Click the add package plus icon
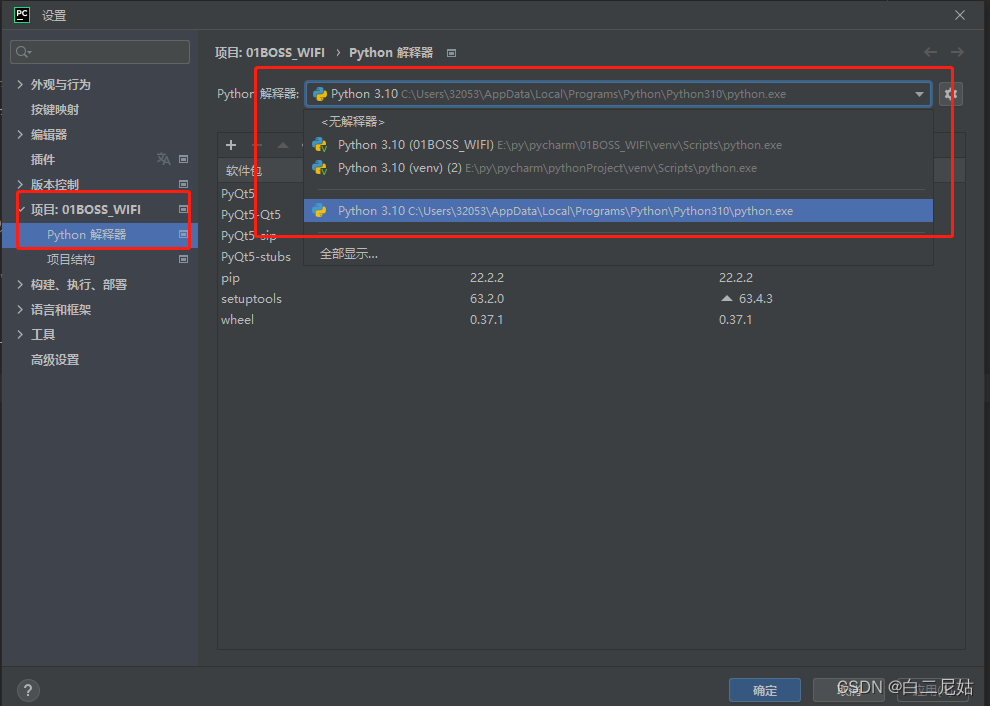 [231, 145]
